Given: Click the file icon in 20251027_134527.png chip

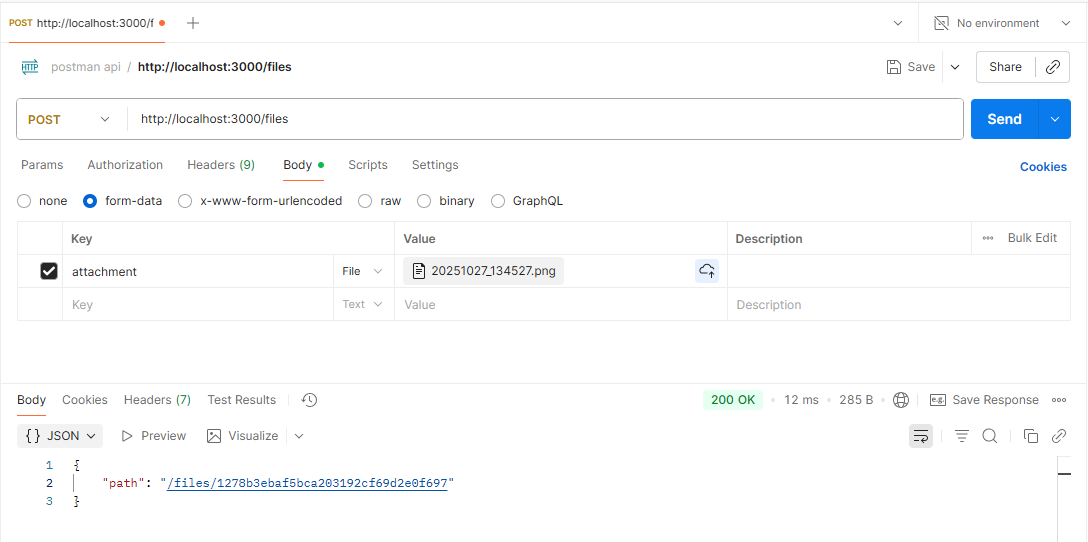Looking at the screenshot, I should coord(418,271).
